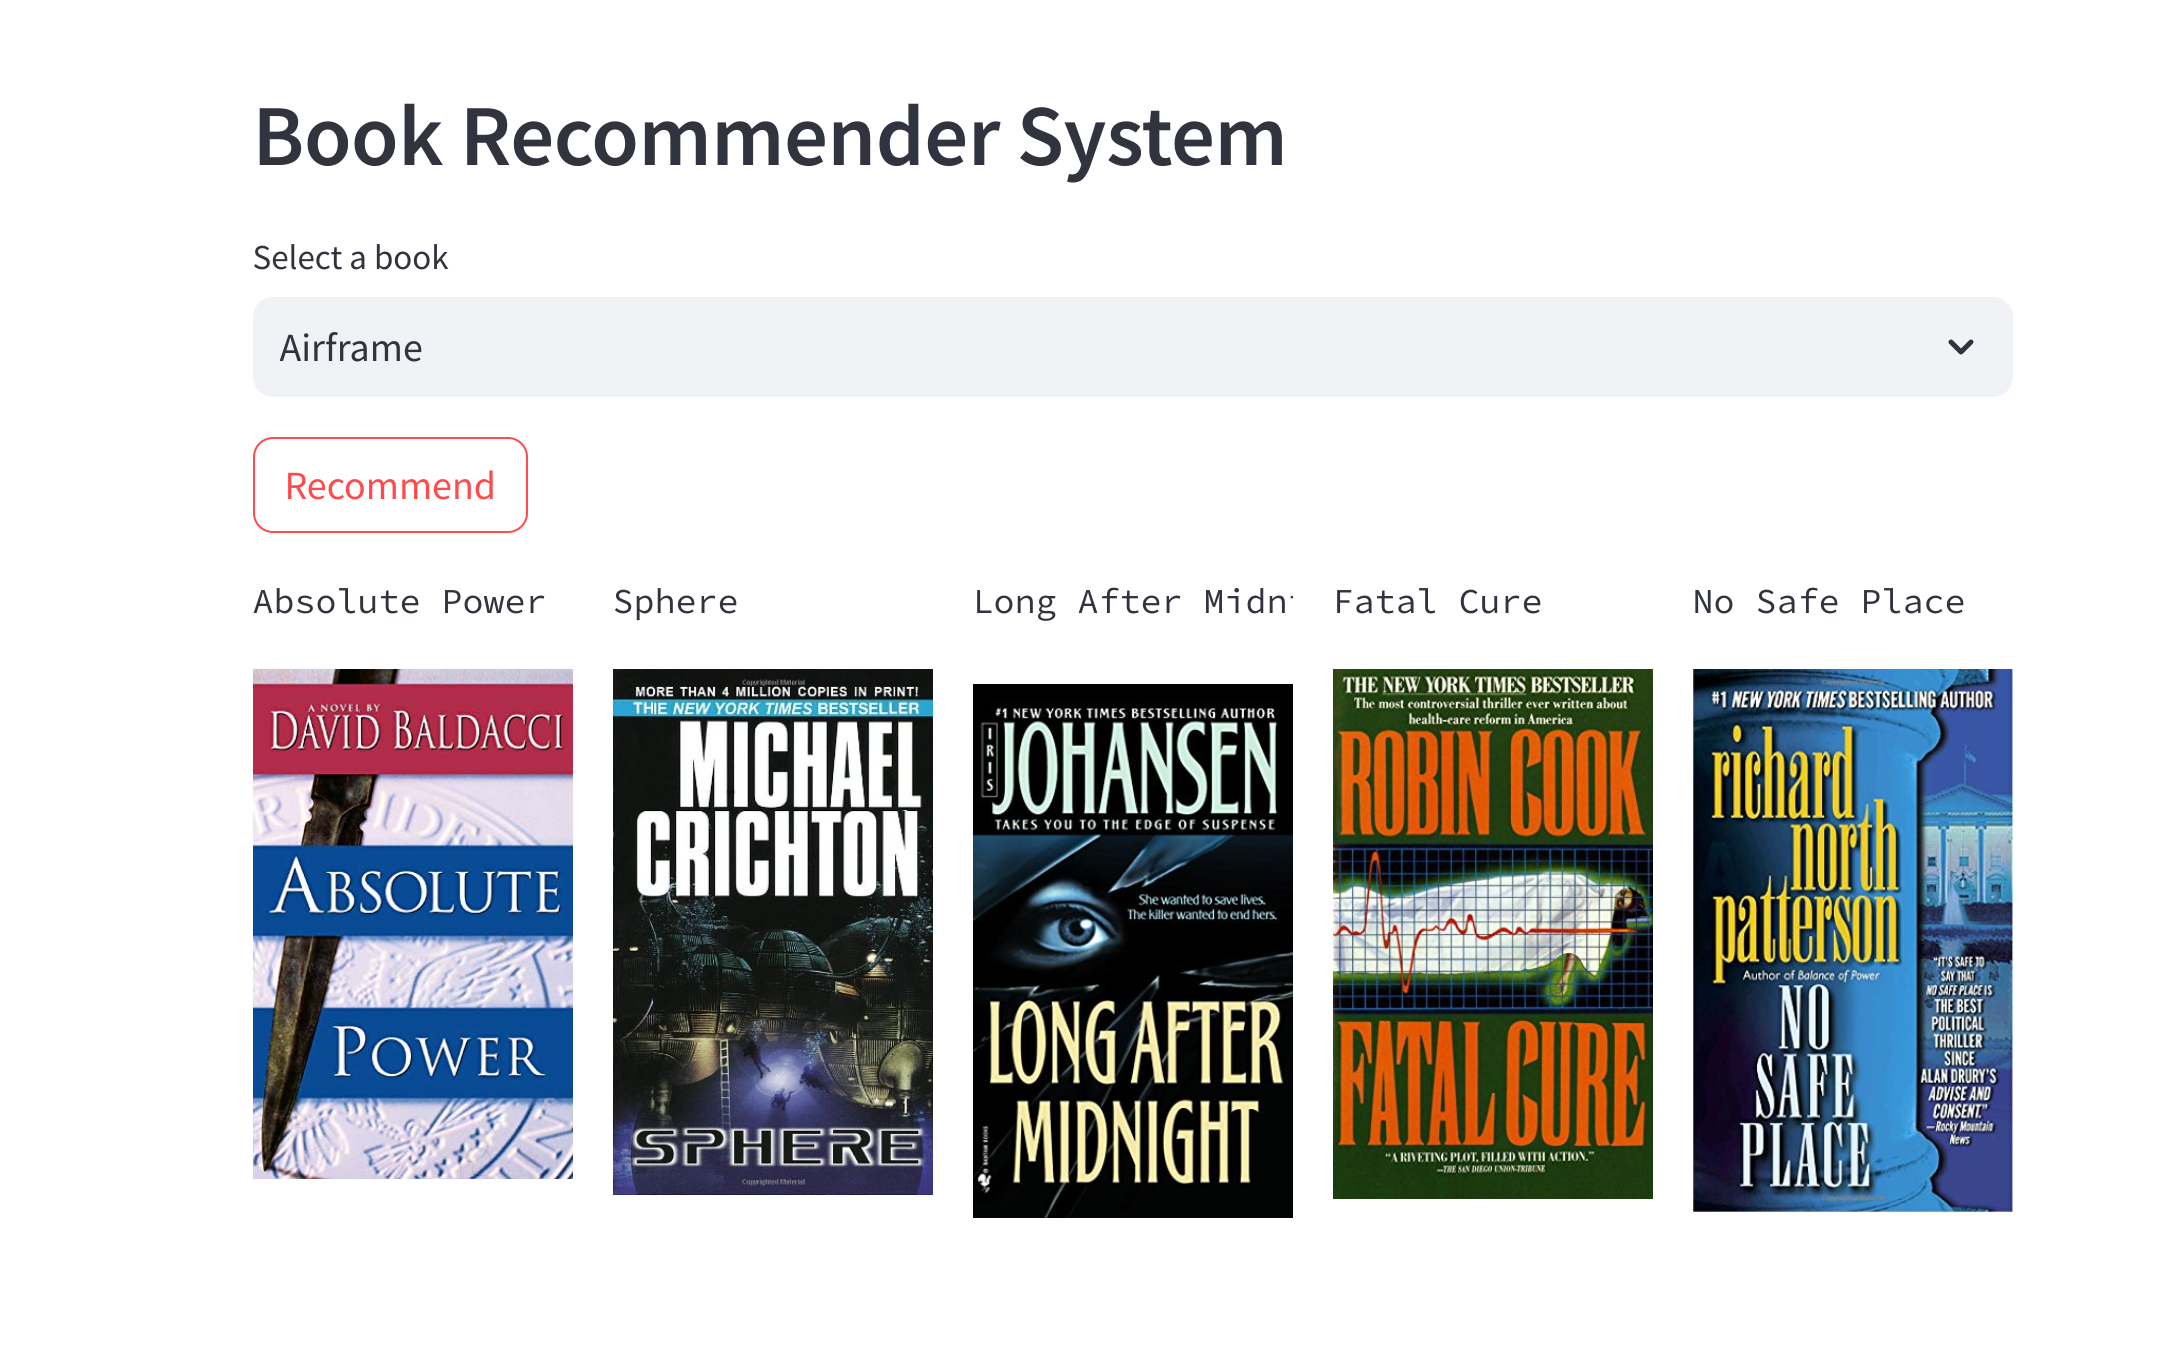Click David Baldacci name on cover
The image size is (2182, 1366).
[417, 730]
